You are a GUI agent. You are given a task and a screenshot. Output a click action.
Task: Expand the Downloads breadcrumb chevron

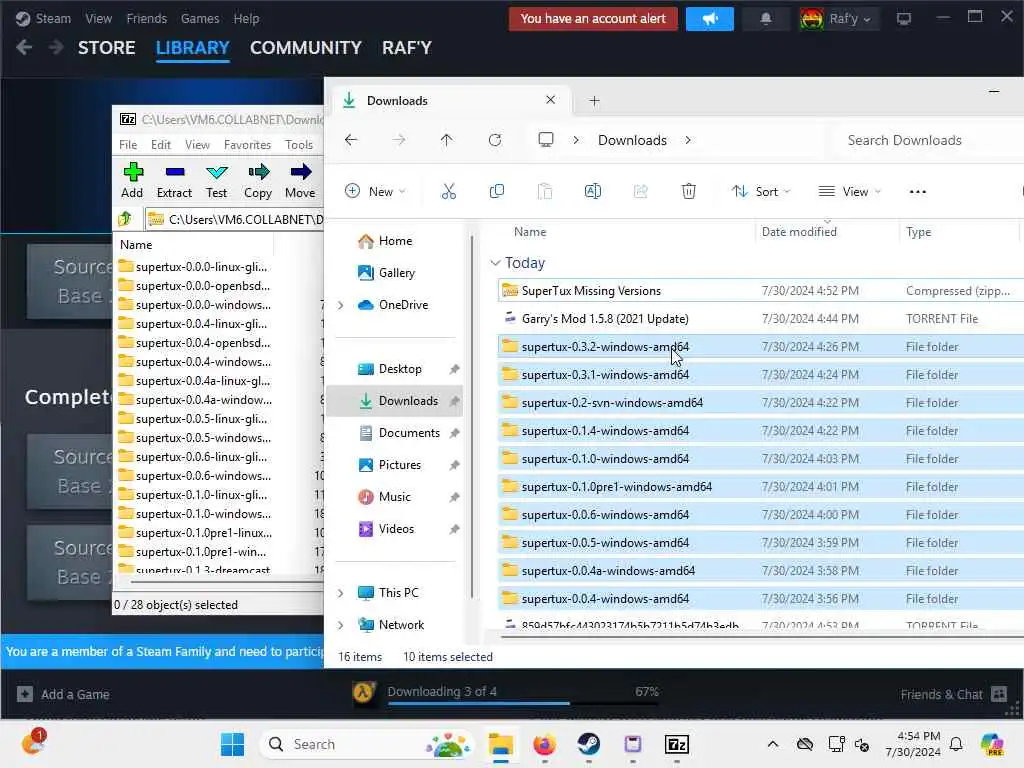688,140
